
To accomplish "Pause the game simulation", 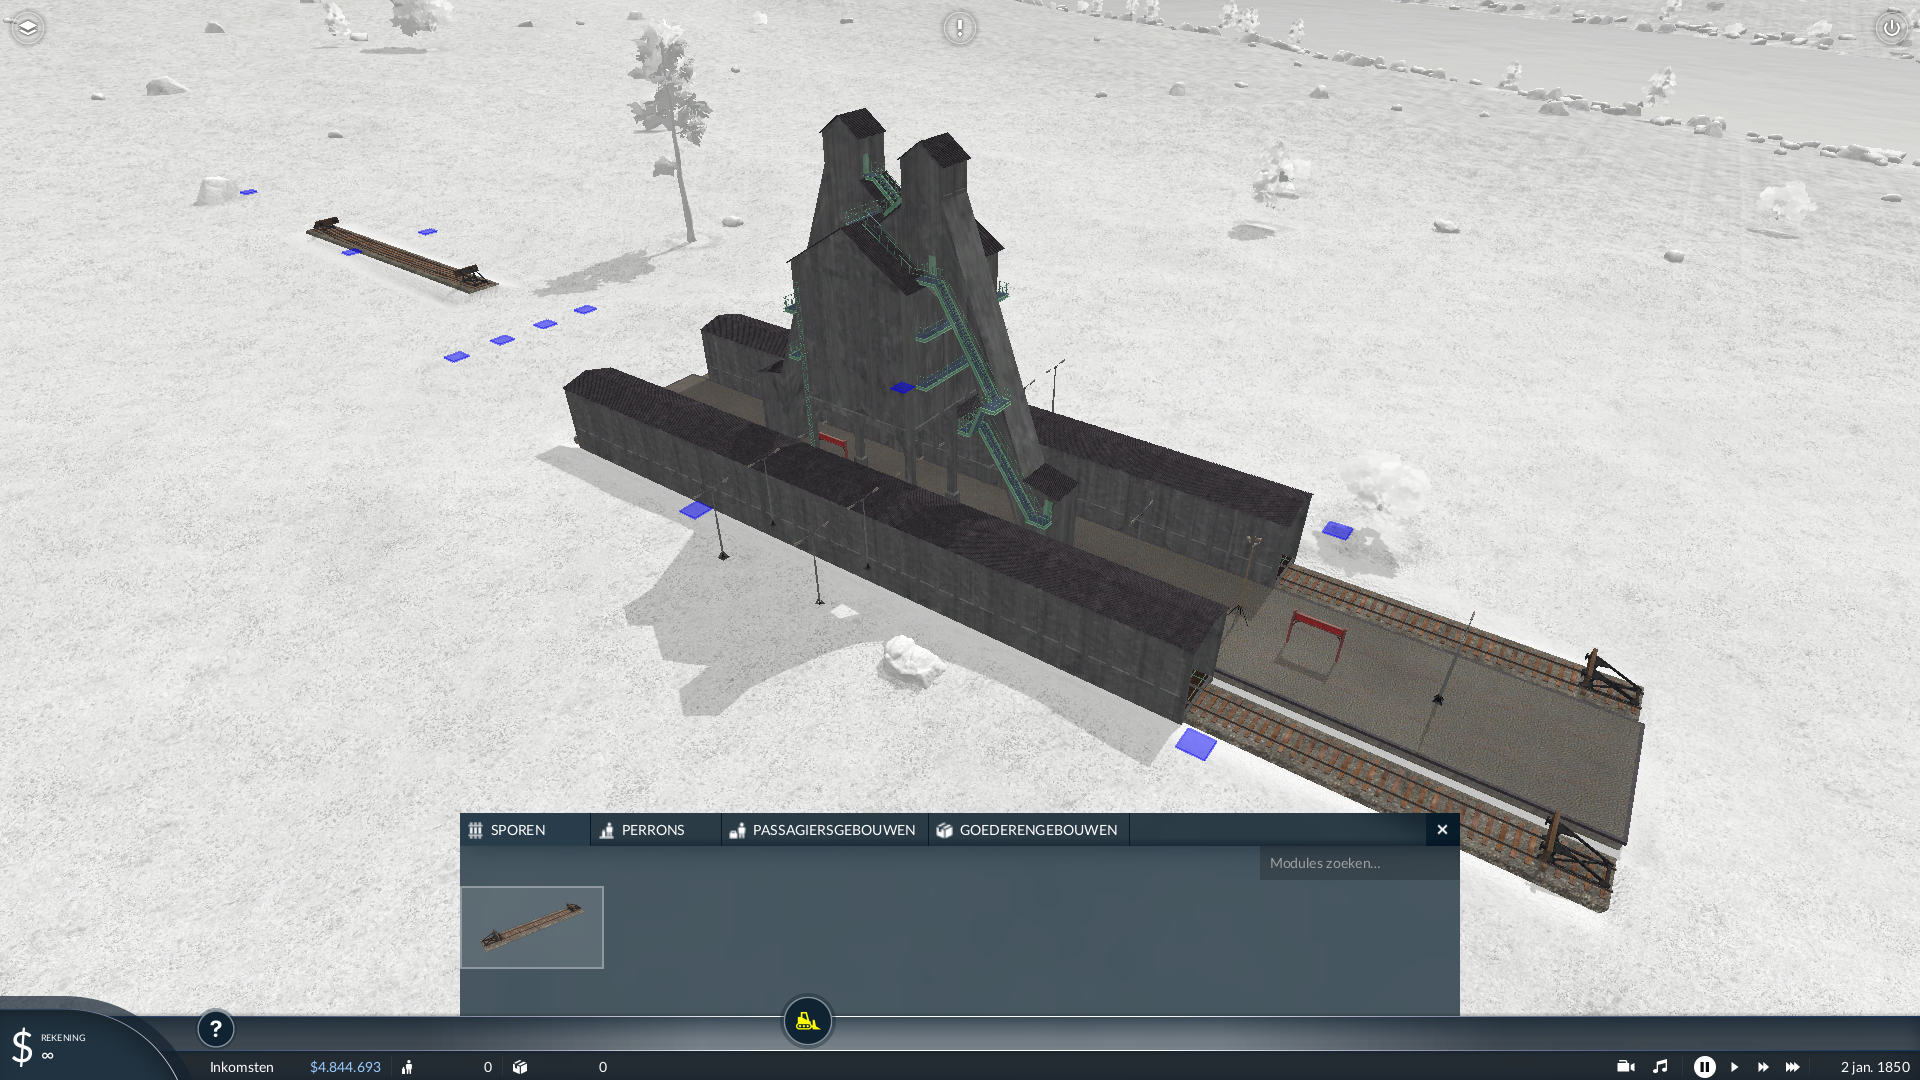I will pyautogui.click(x=1705, y=1067).
